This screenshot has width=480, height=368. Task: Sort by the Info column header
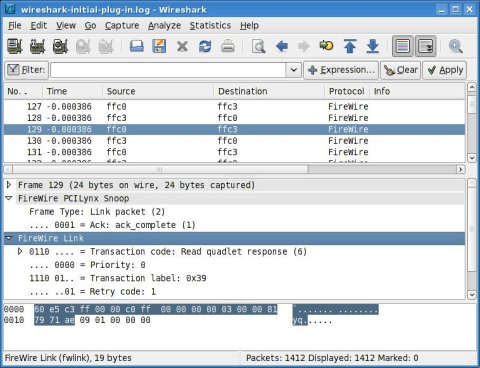point(417,91)
